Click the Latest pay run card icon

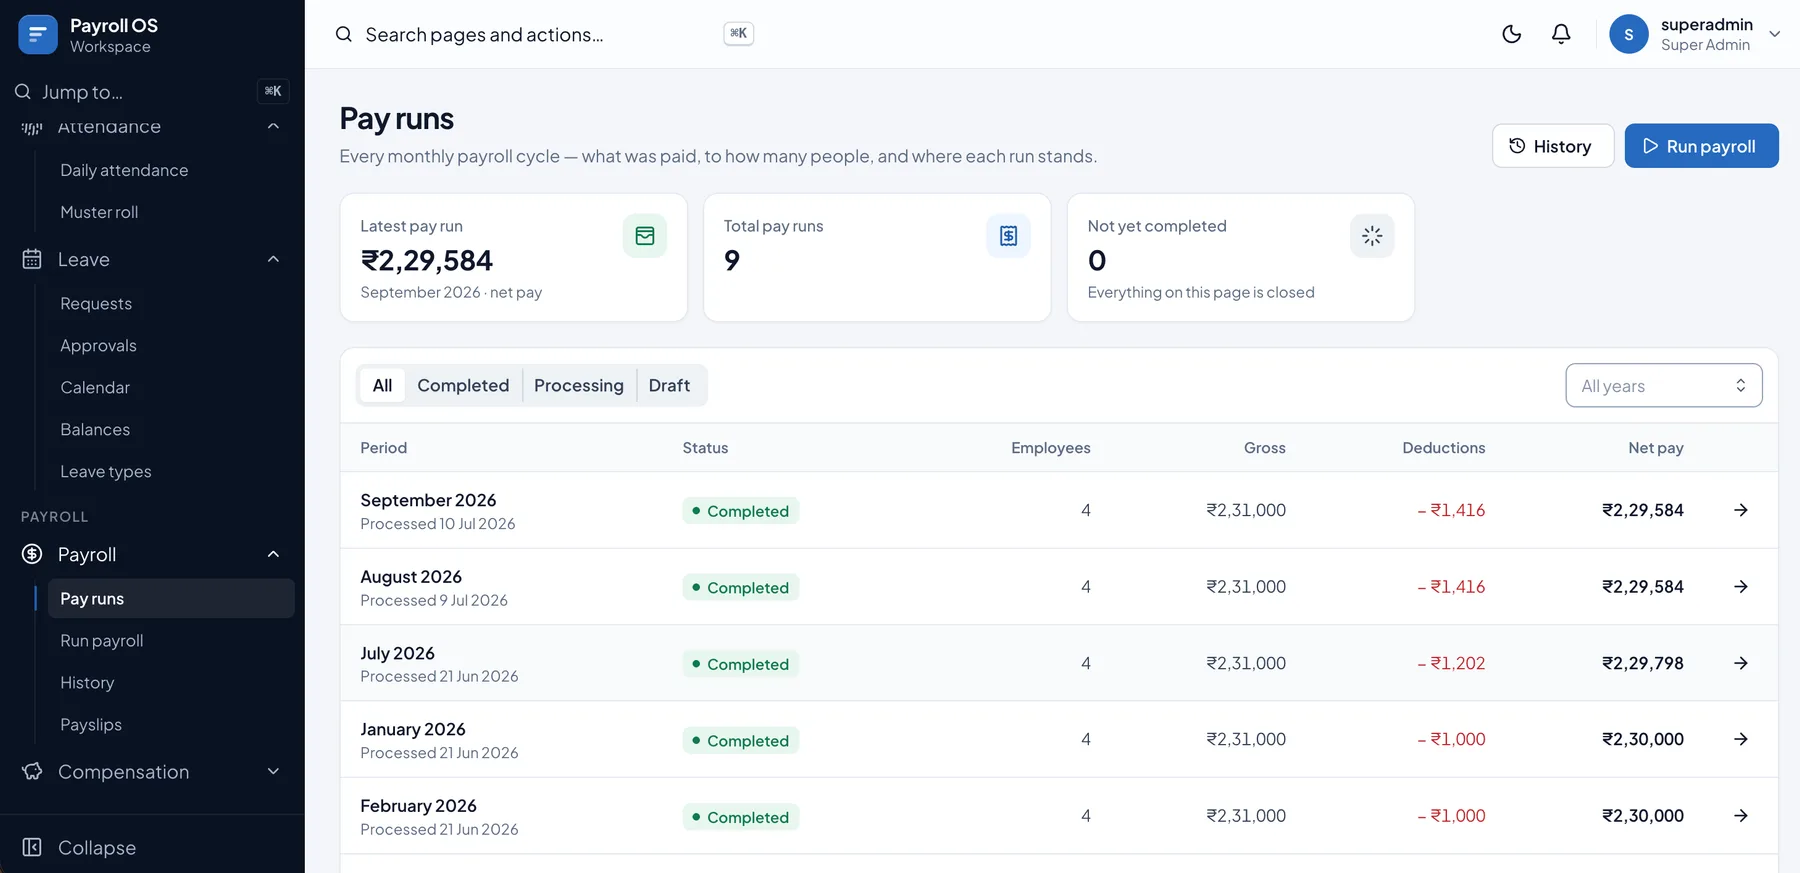645,236
